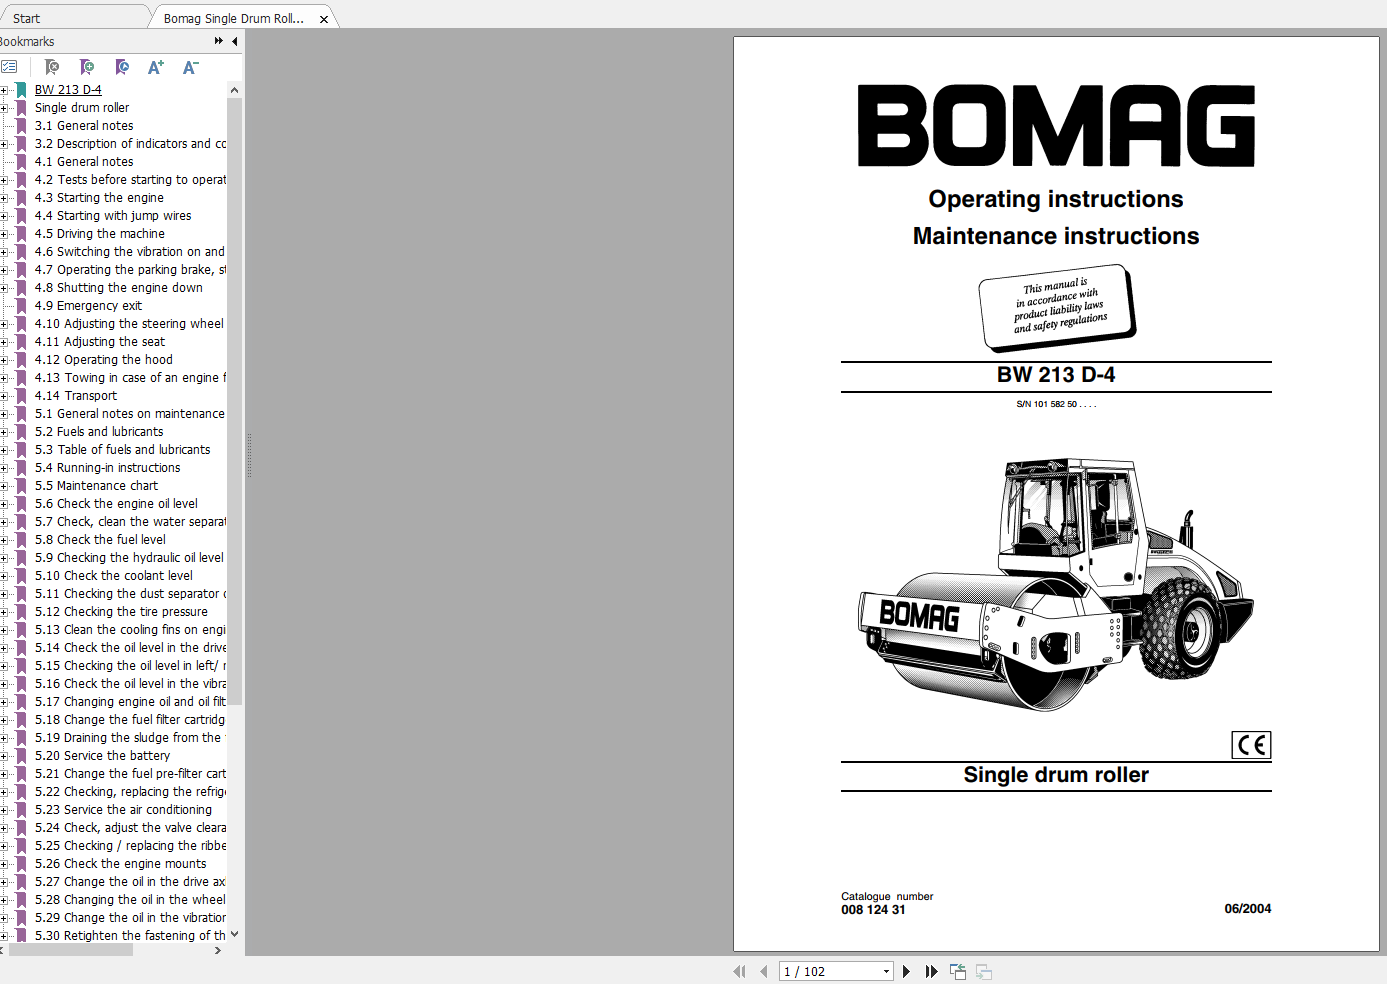Click the bookmark options checklist icon
Image resolution: width=1387 pixels, height=984 pixels.
9,67
